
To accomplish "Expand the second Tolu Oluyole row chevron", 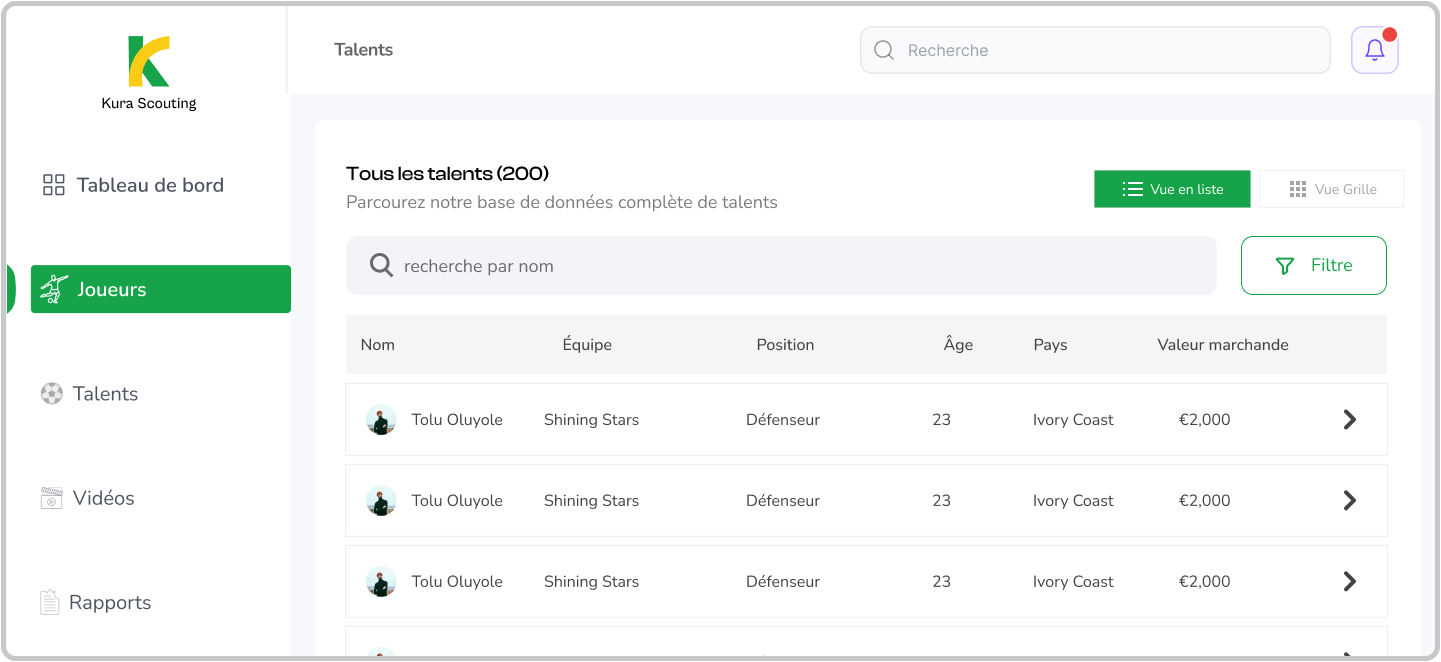I will click(1349, 500).
